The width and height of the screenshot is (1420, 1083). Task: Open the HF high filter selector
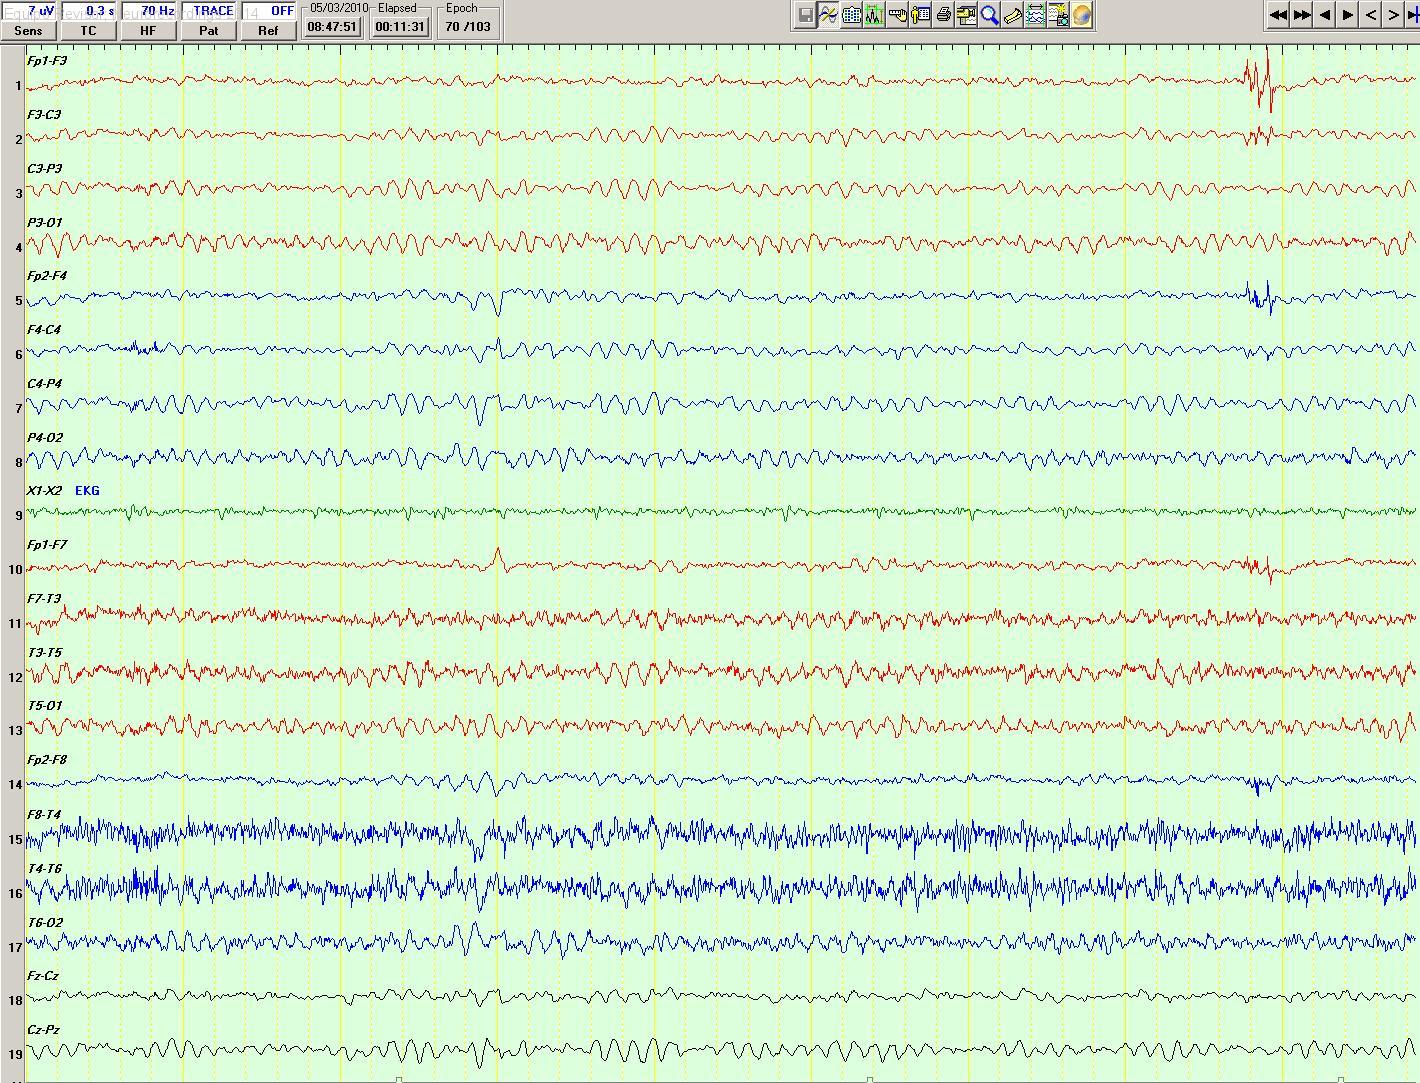148,30
